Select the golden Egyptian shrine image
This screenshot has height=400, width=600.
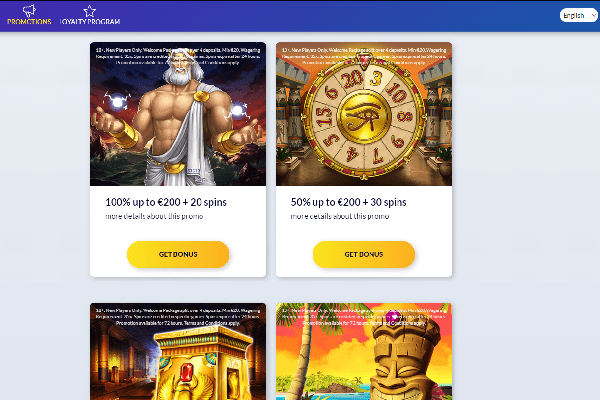pyautogui.click(x=178, y=351)
